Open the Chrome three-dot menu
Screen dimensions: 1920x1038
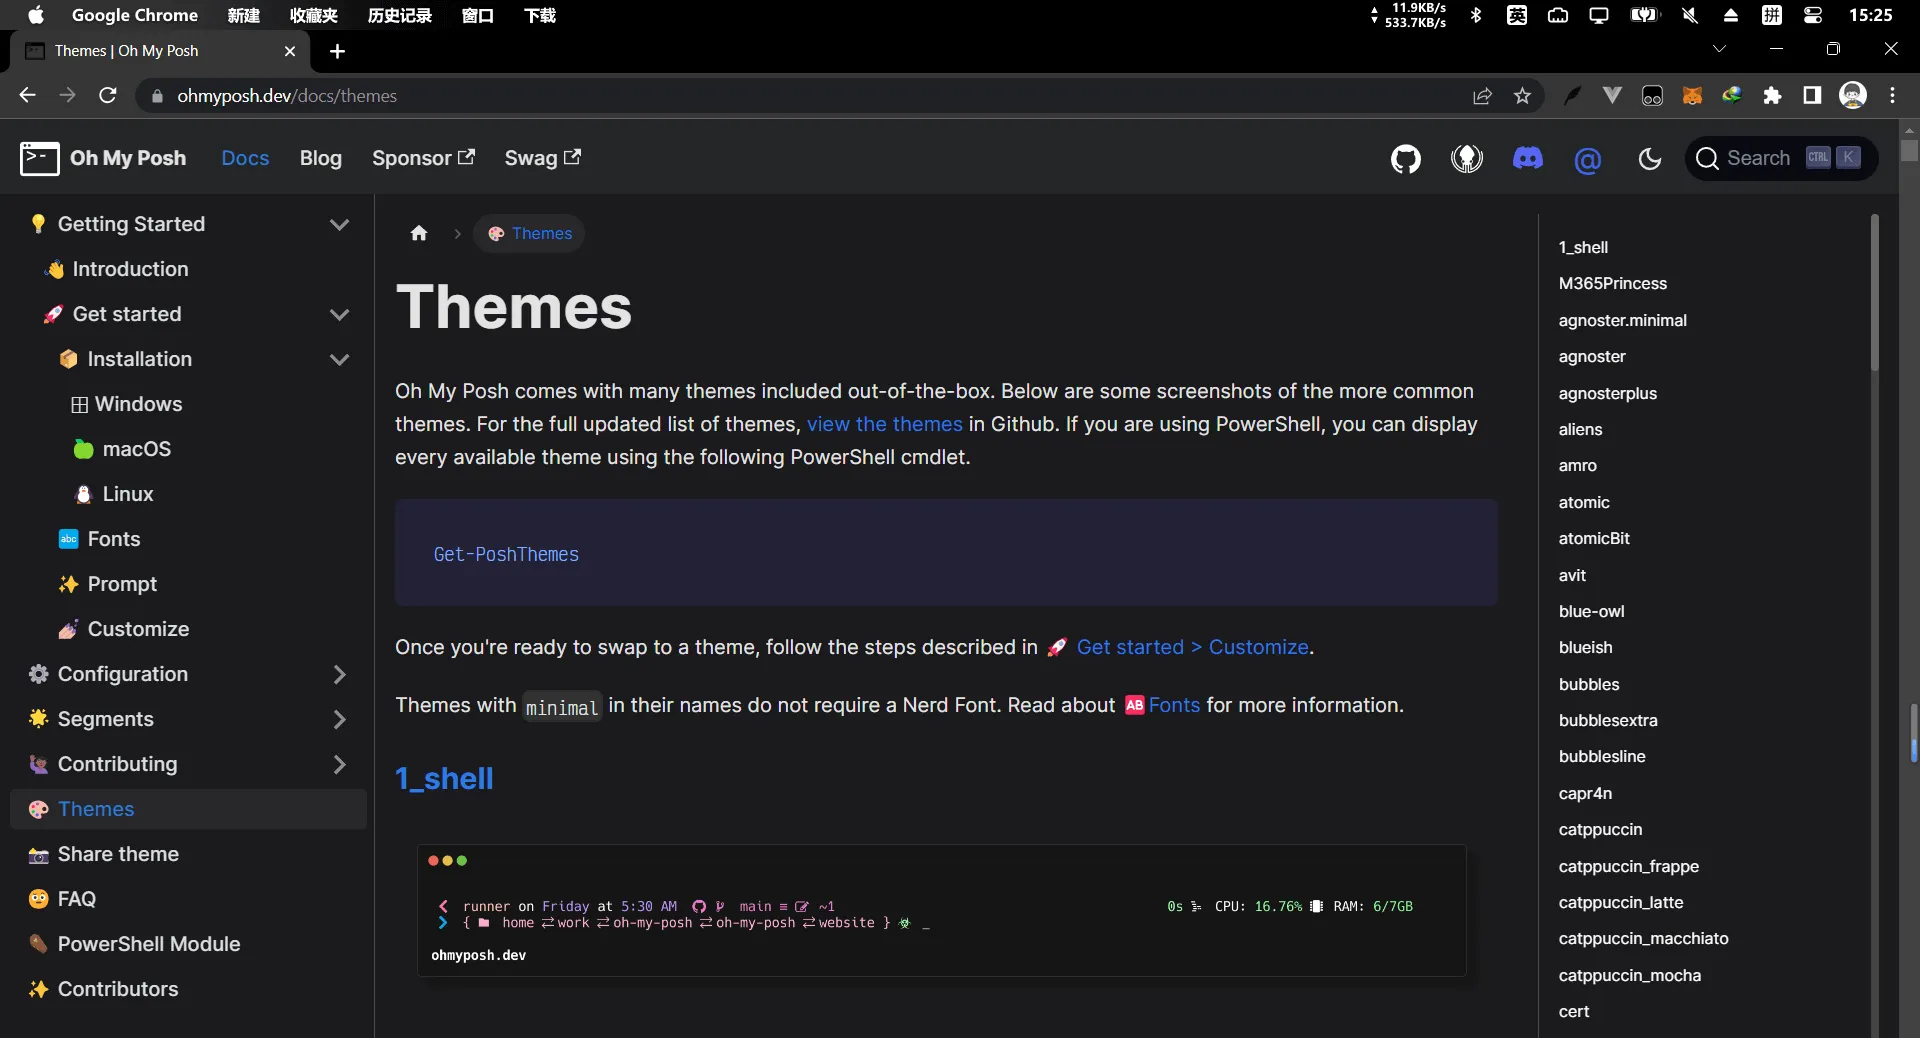1893,95
